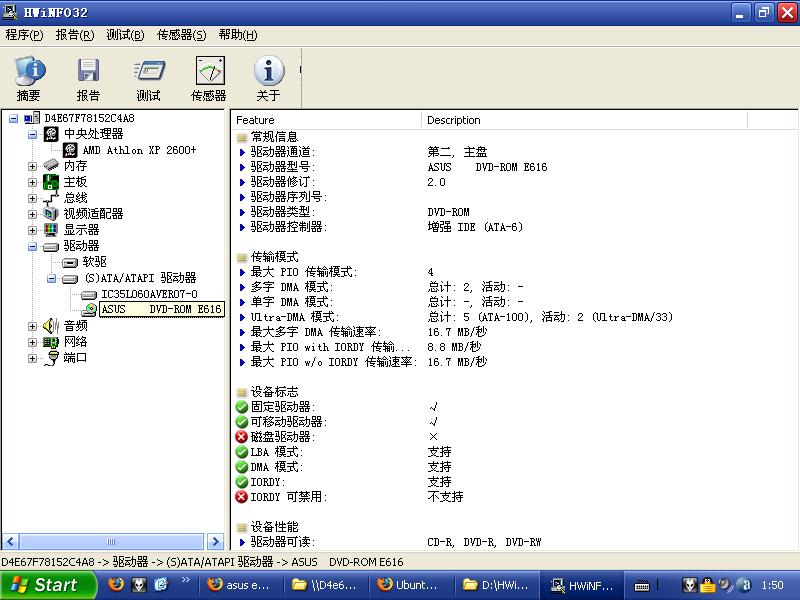Click the 报告 save report toolbar icon
This screenshot has height=600, width=800.
88,79
